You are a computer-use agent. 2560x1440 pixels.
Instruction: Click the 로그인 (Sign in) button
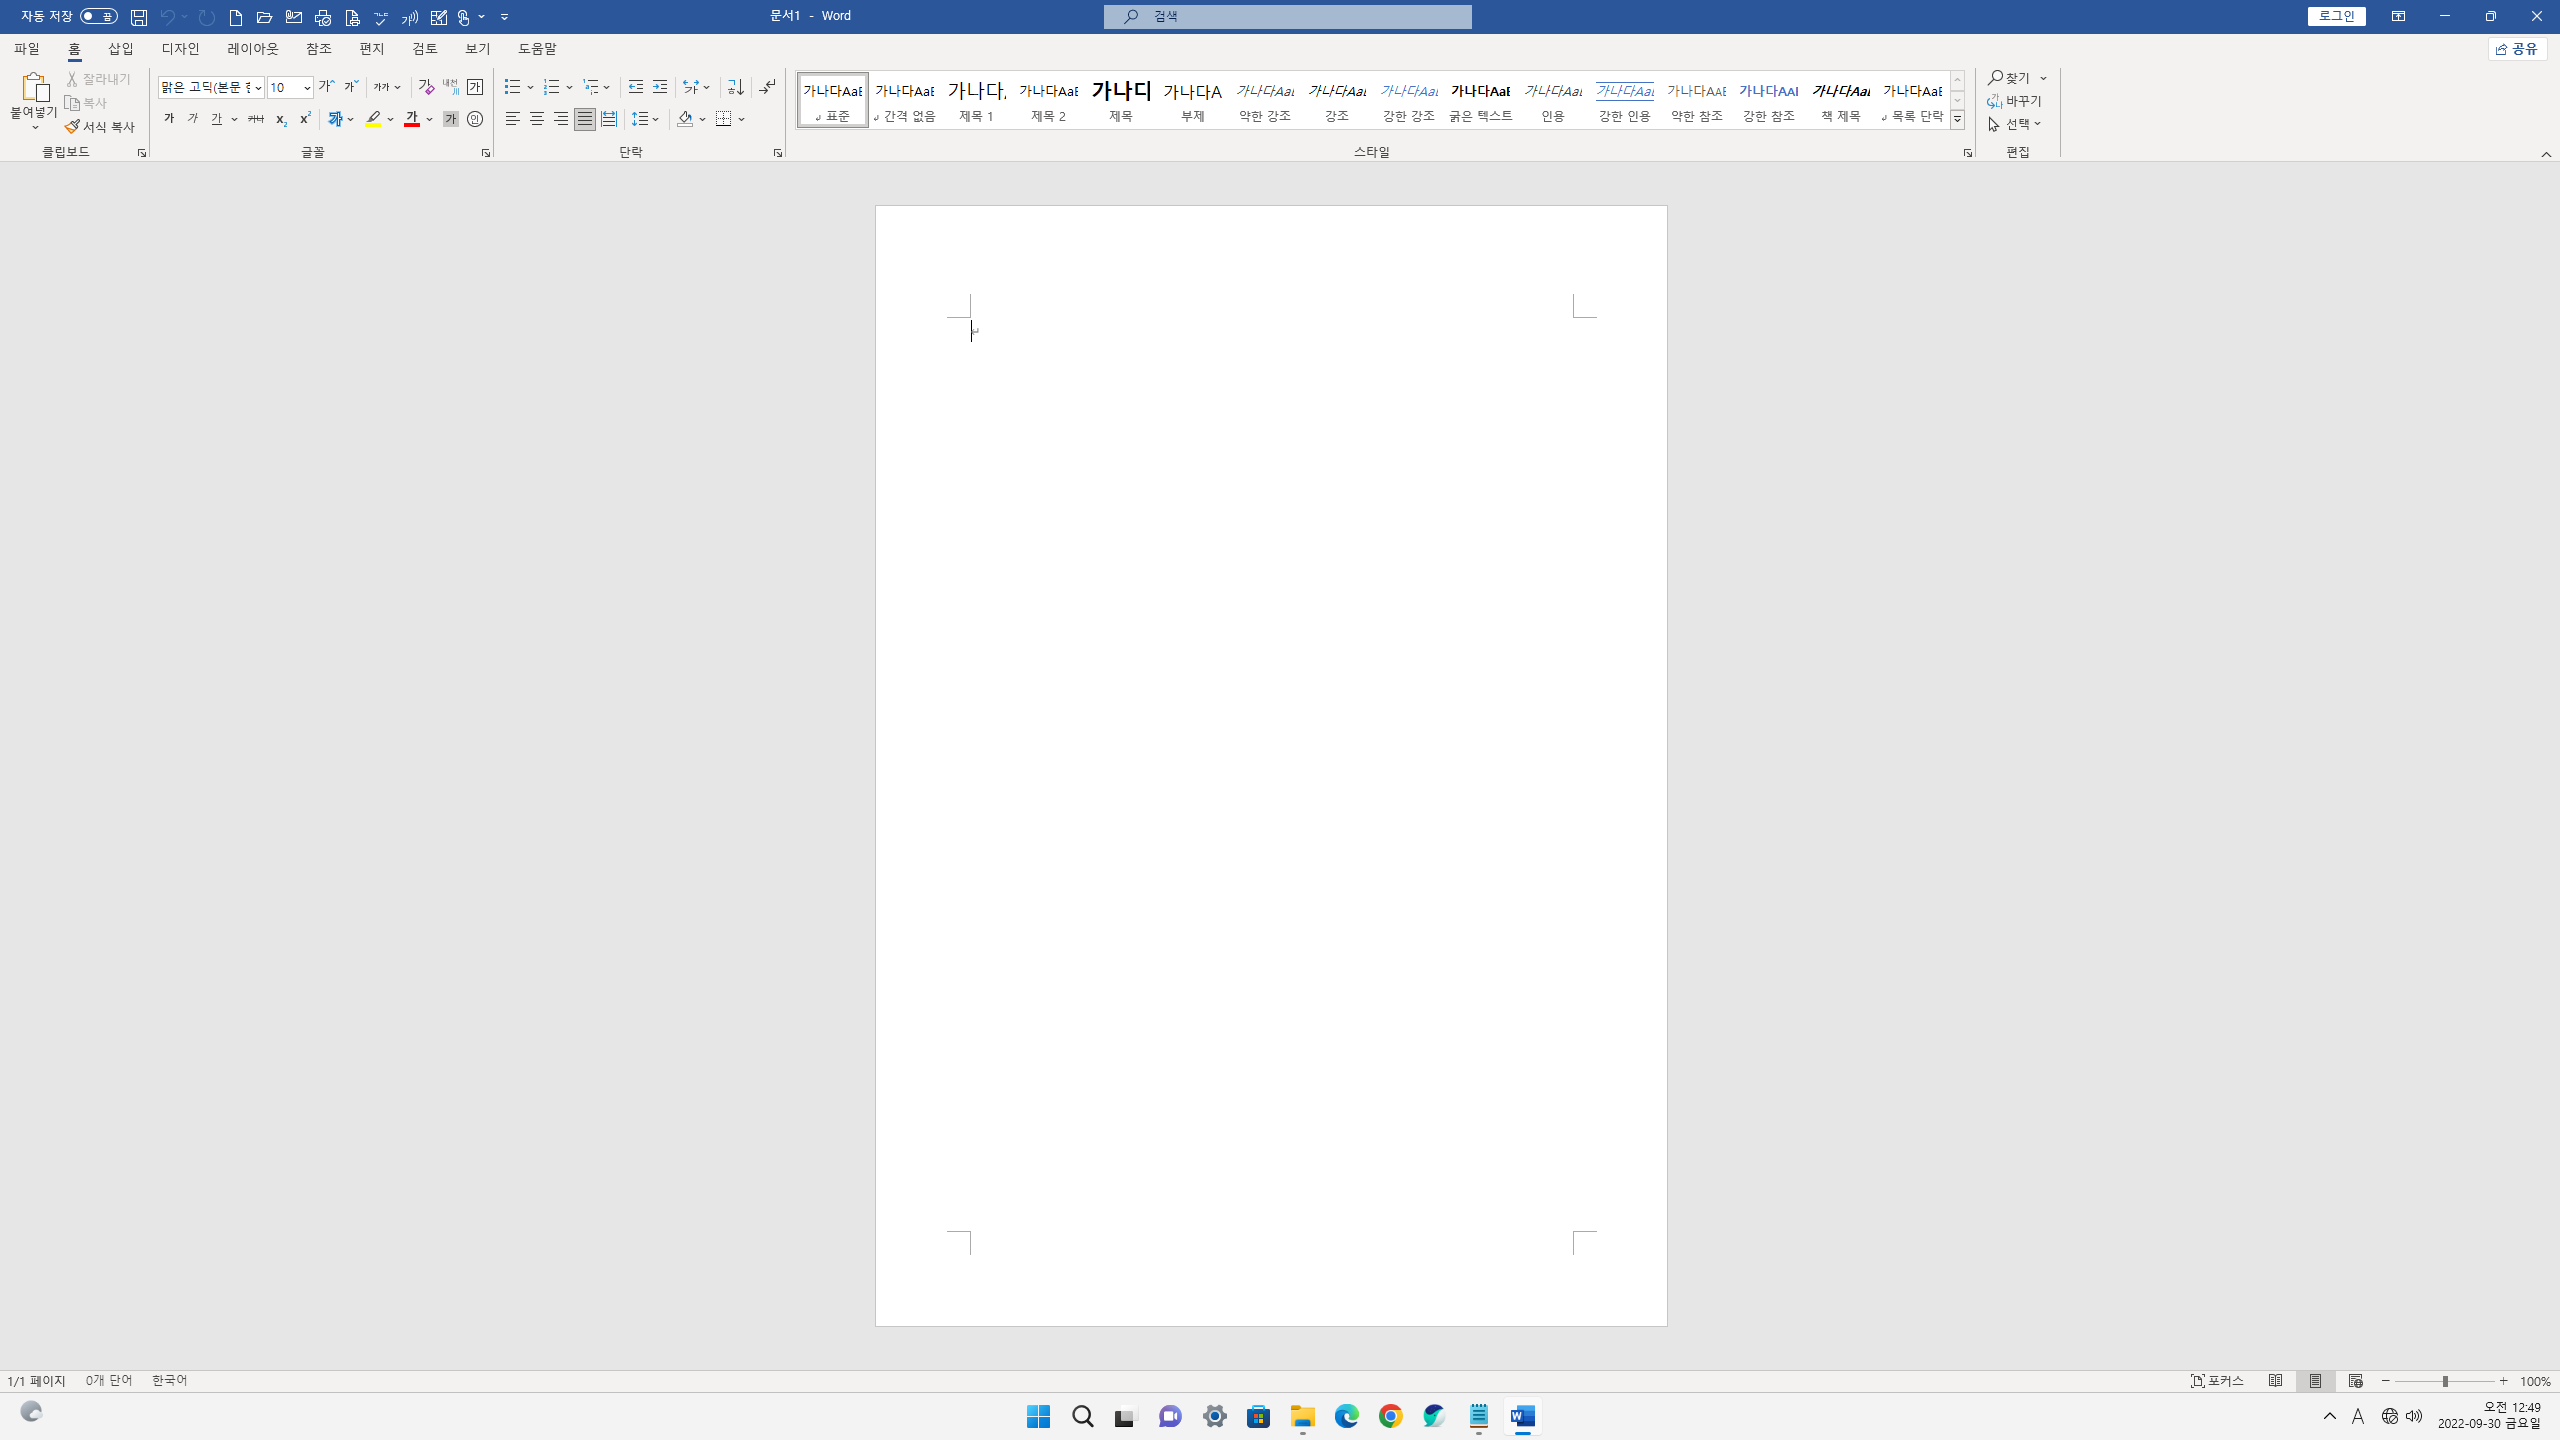pos(2336,16)
